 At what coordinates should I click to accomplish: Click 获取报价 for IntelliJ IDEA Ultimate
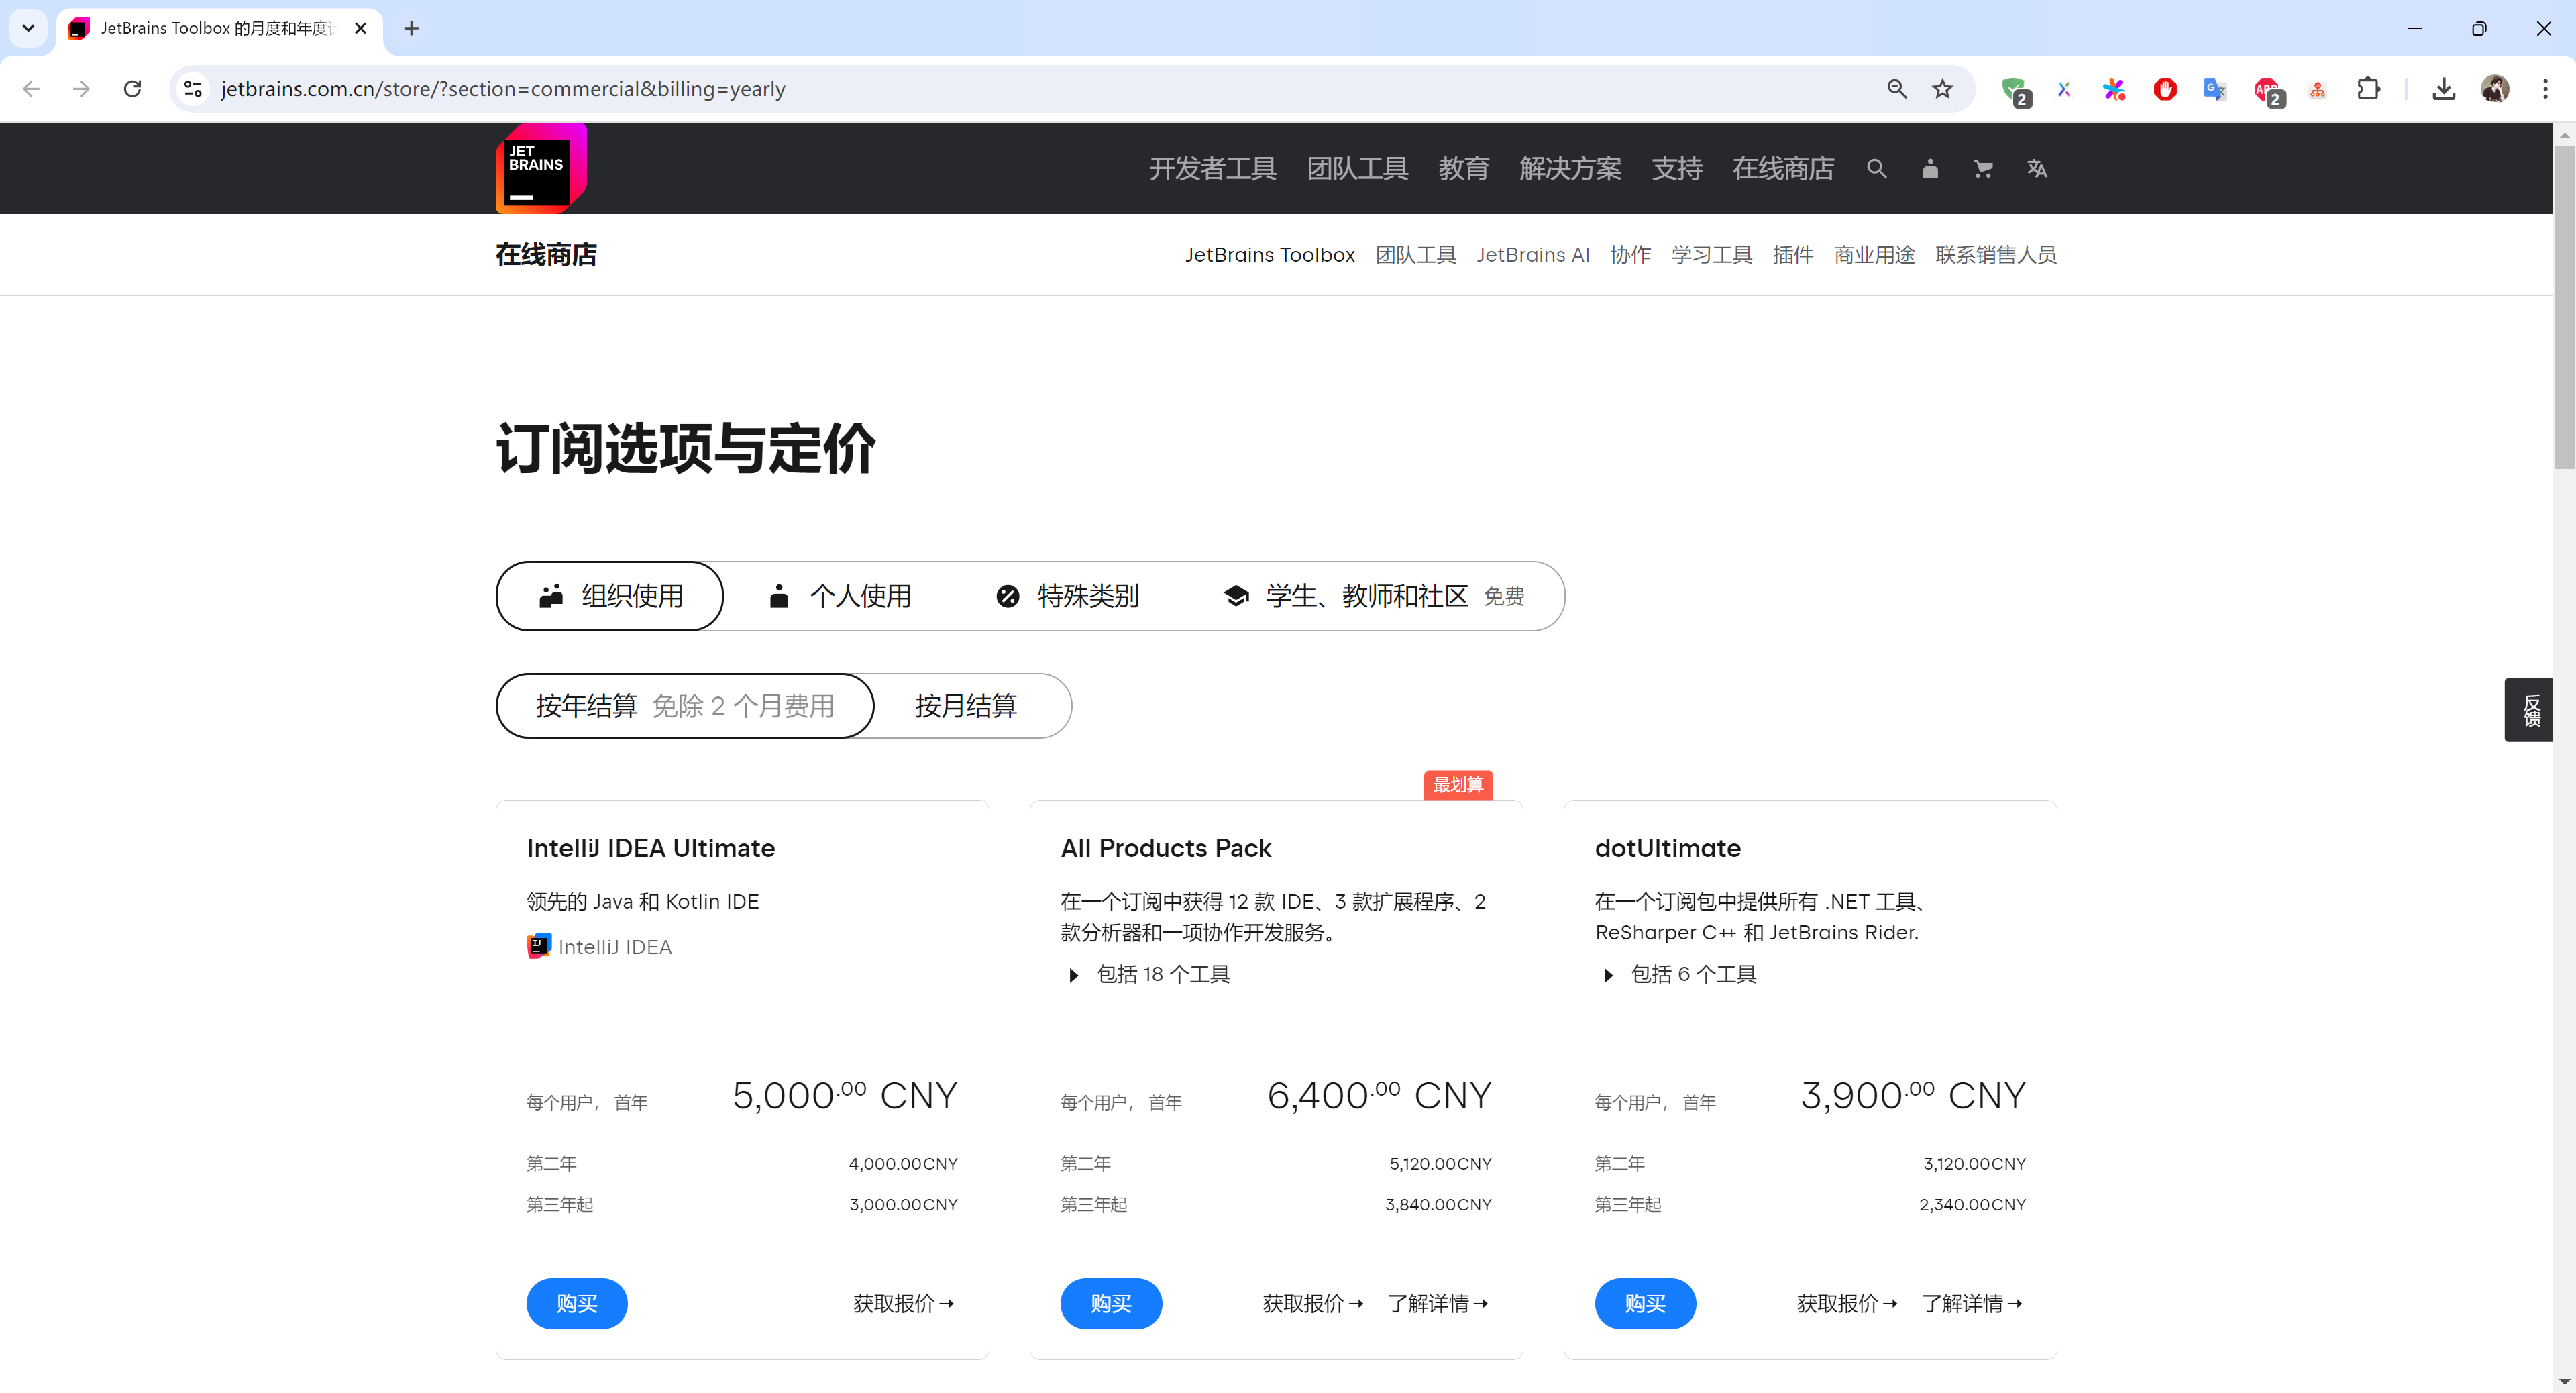[x=903, y=1303]
